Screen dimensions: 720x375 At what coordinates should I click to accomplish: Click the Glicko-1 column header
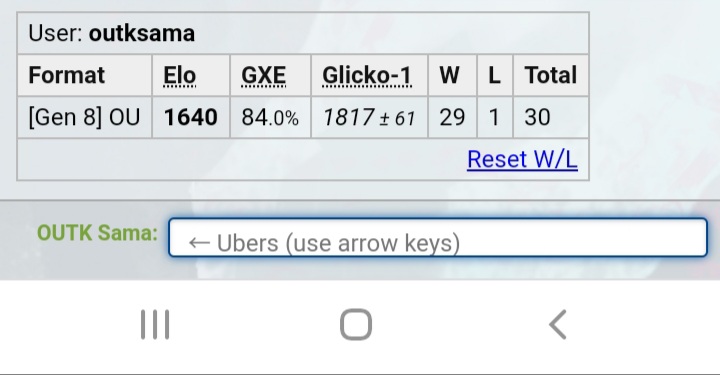coord(367,75)
